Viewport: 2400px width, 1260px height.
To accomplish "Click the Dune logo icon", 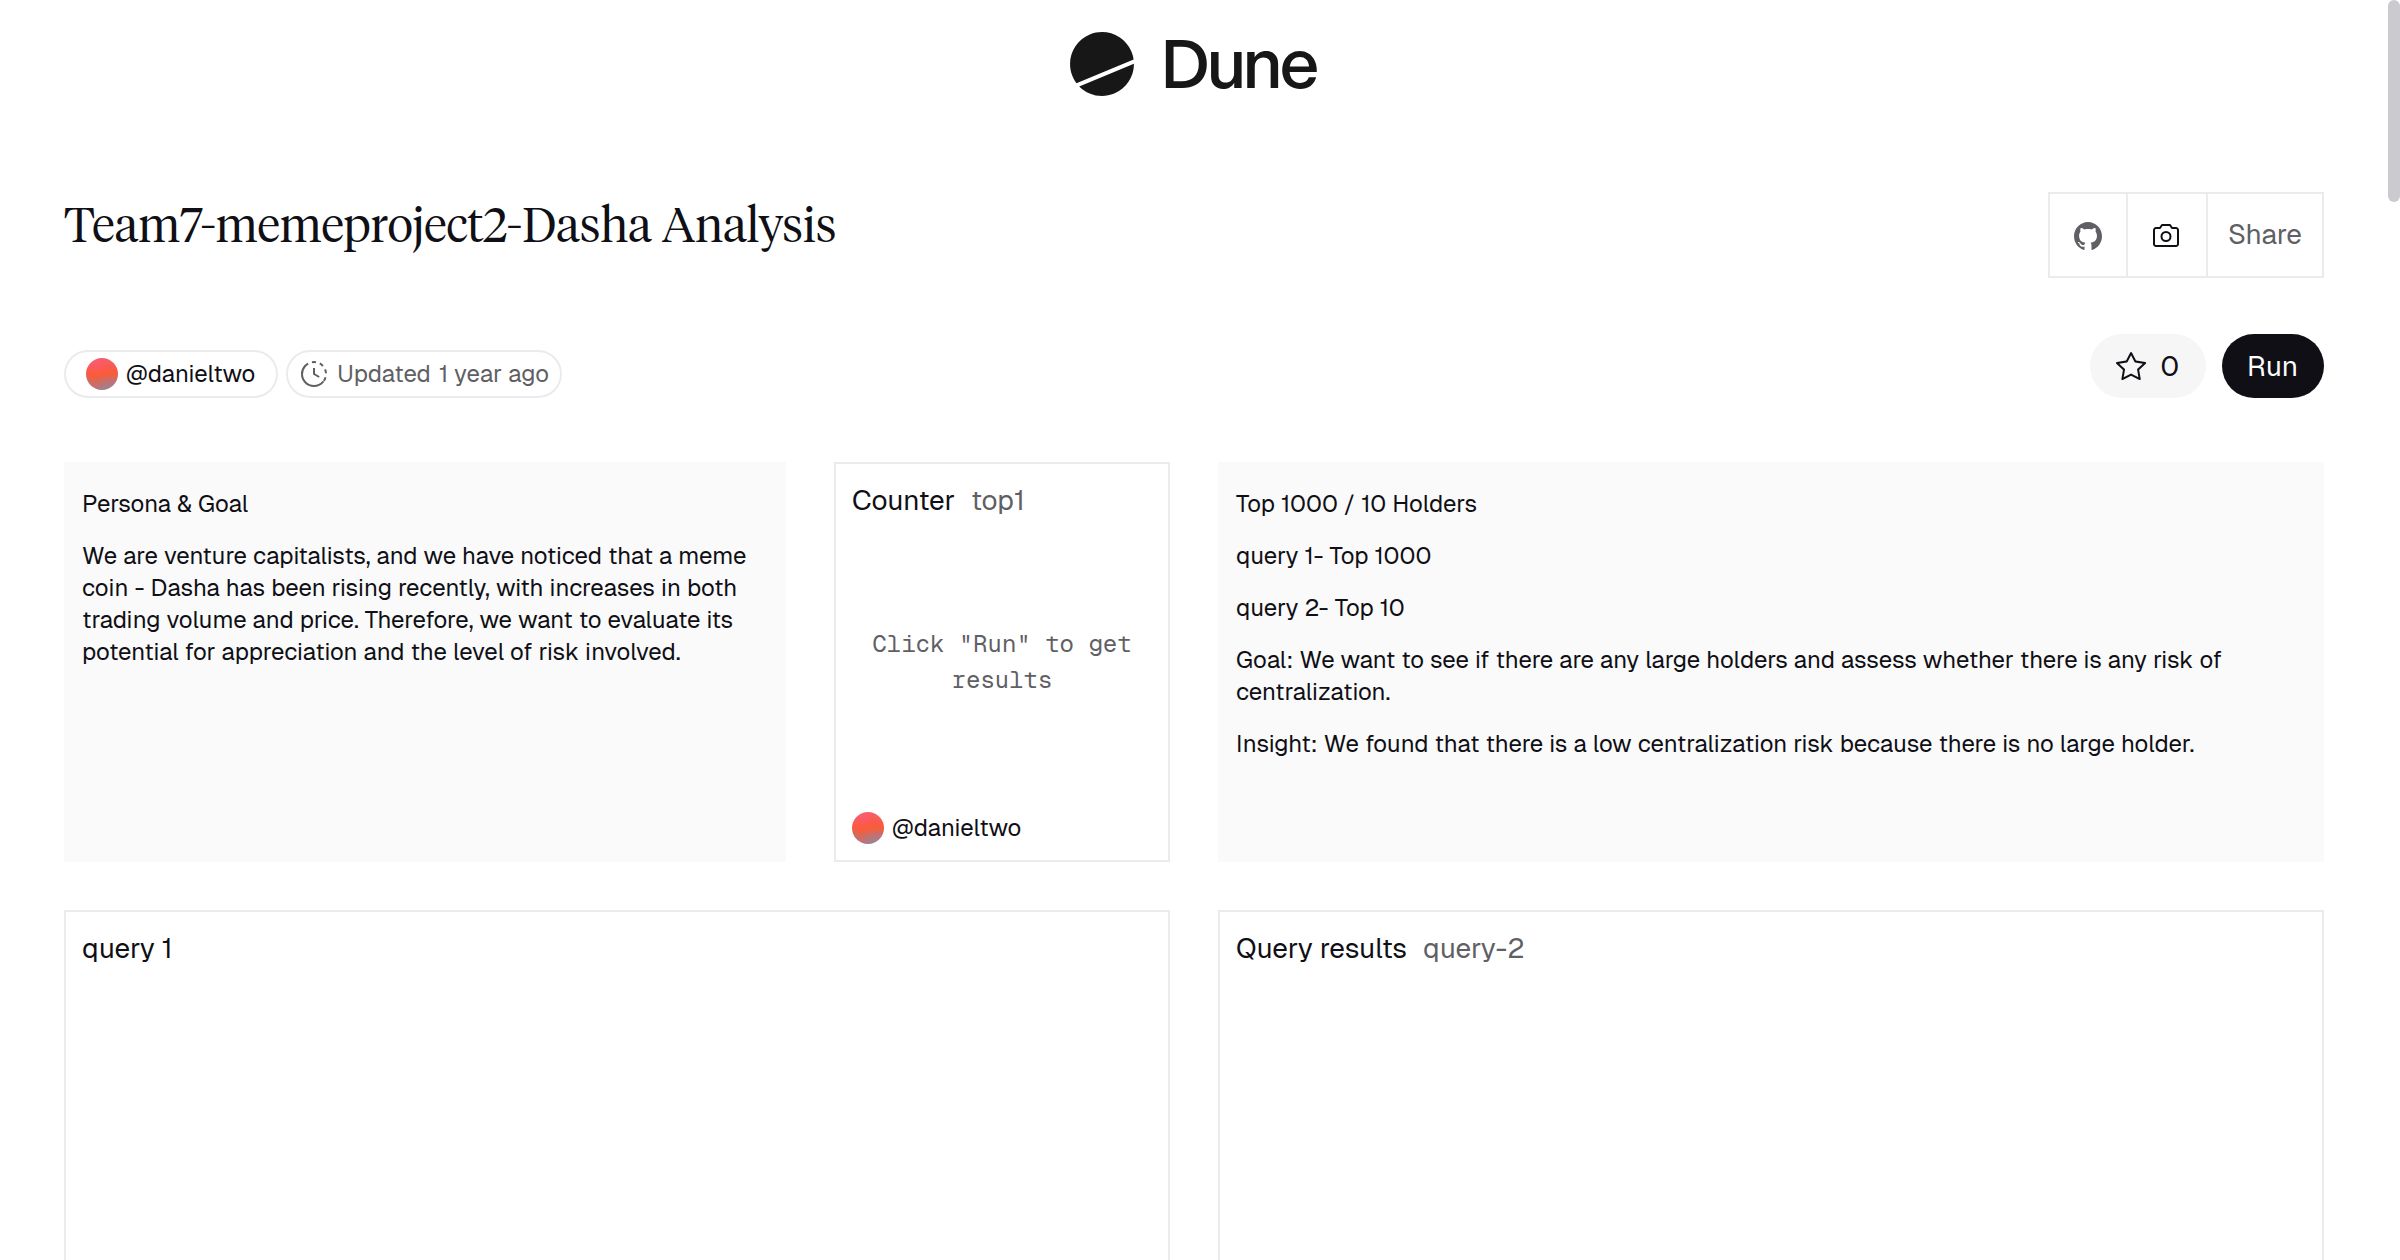I will [1101, 64].
